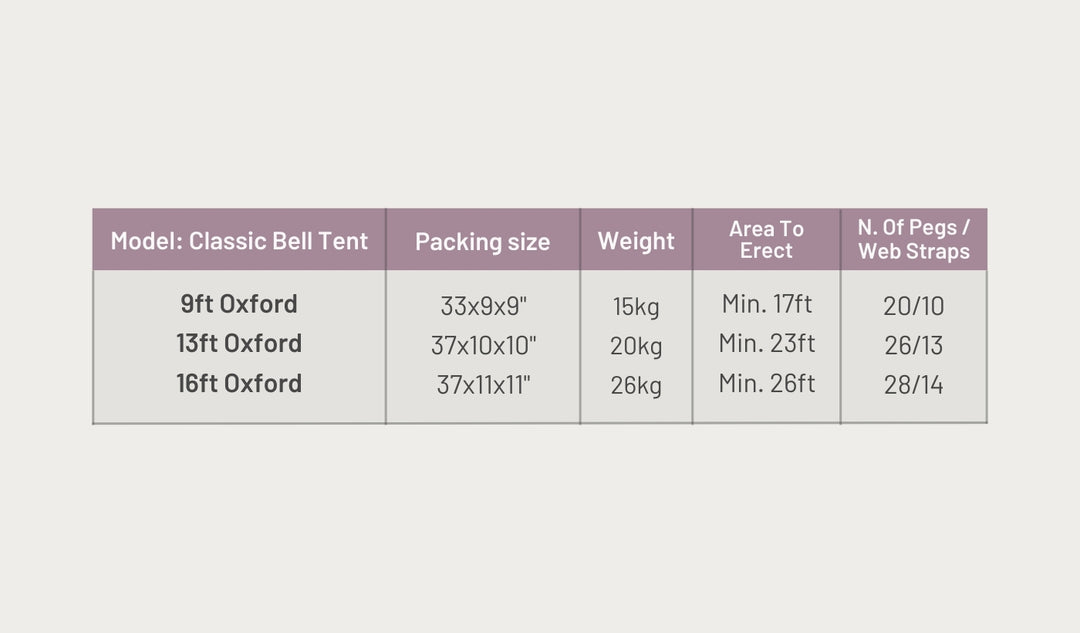Click the 15kg weight value
1080x633 pixels.
(636, 307)
